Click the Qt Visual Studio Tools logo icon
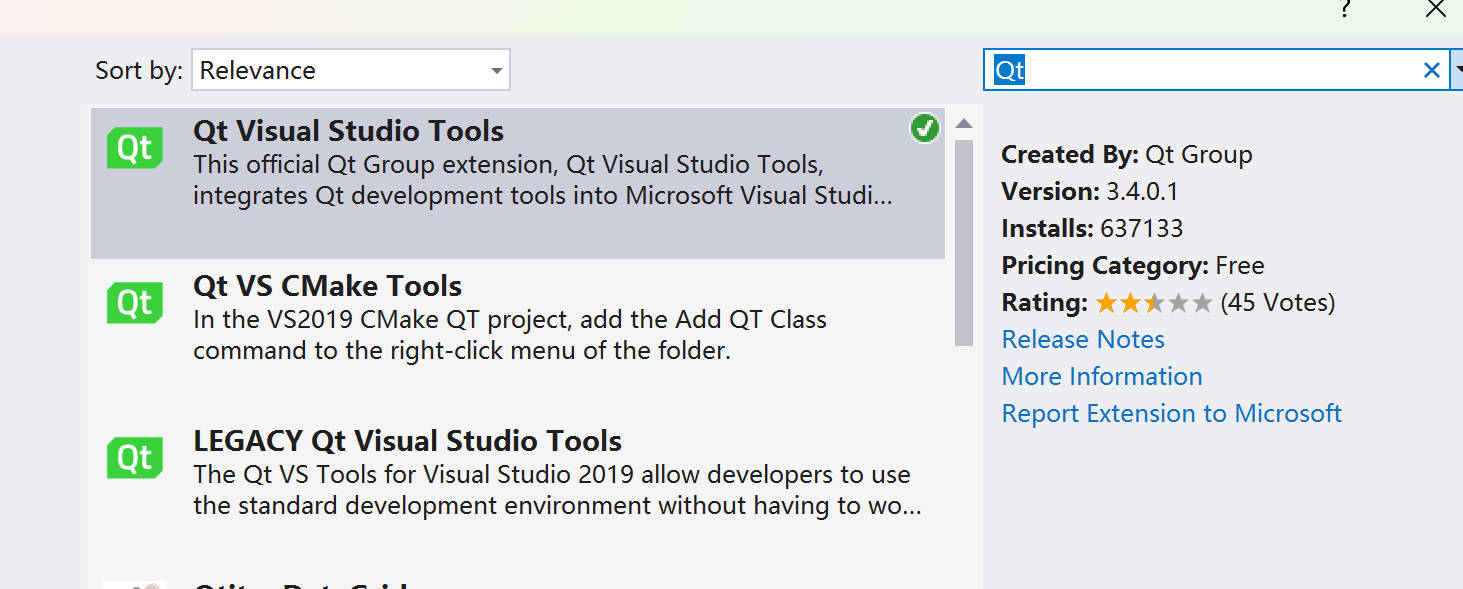Image resolution: width=1463 pixels, height=589 pixels. (135, 148)
